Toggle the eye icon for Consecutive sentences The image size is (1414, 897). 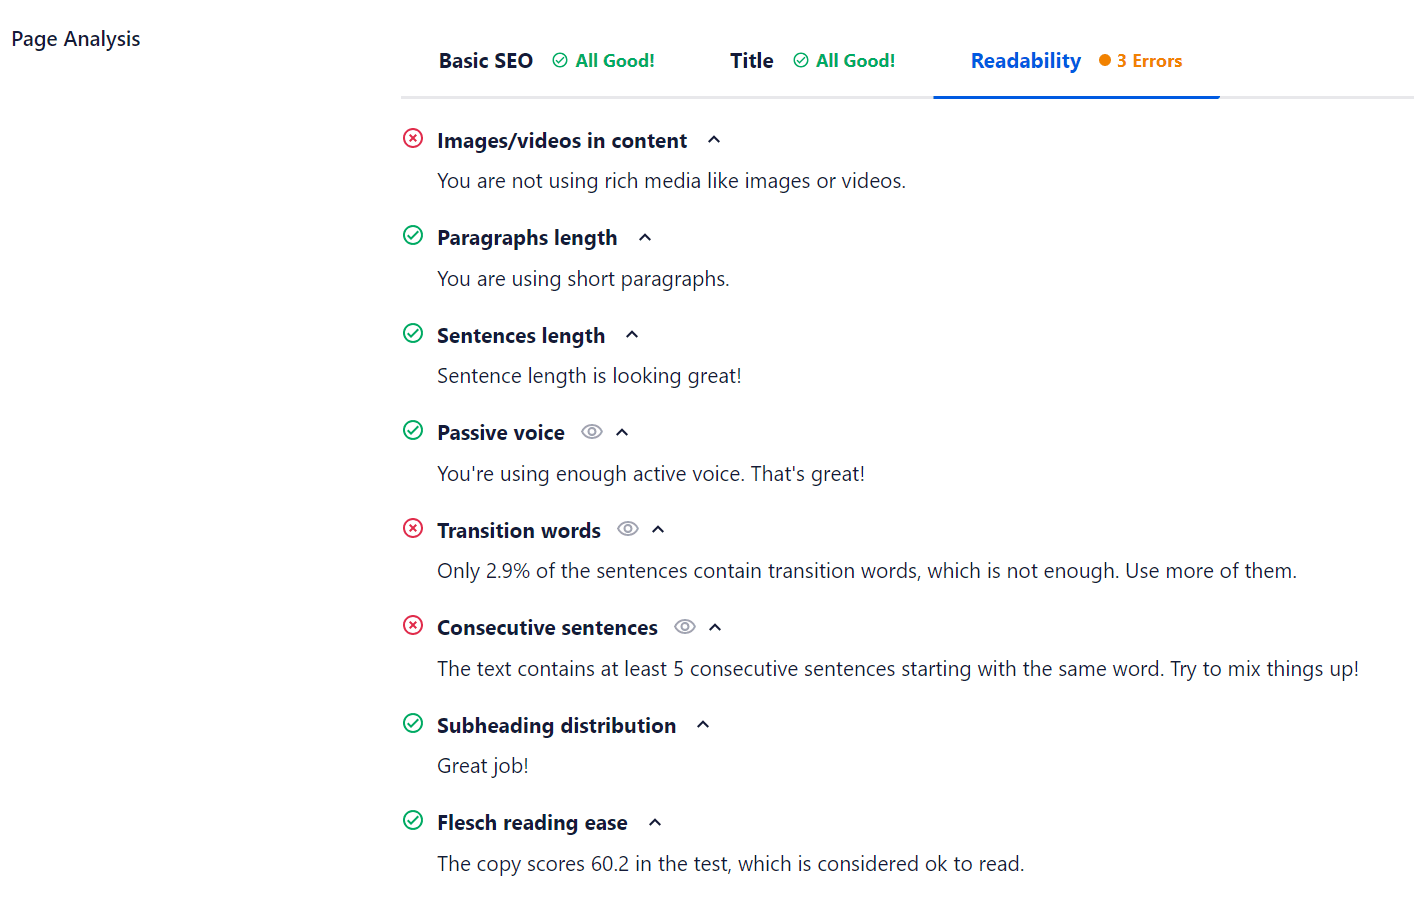[x=684, y=626]
